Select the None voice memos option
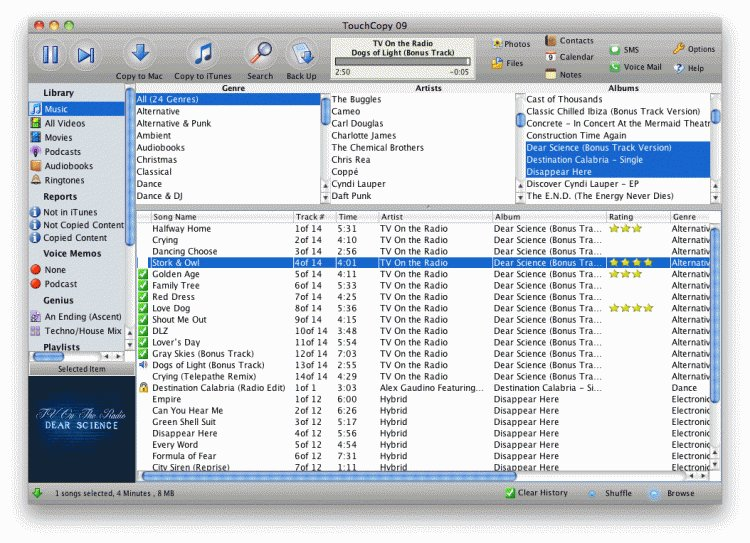The width and height of the screenshot is (750, 543). (x=55, y=270)
